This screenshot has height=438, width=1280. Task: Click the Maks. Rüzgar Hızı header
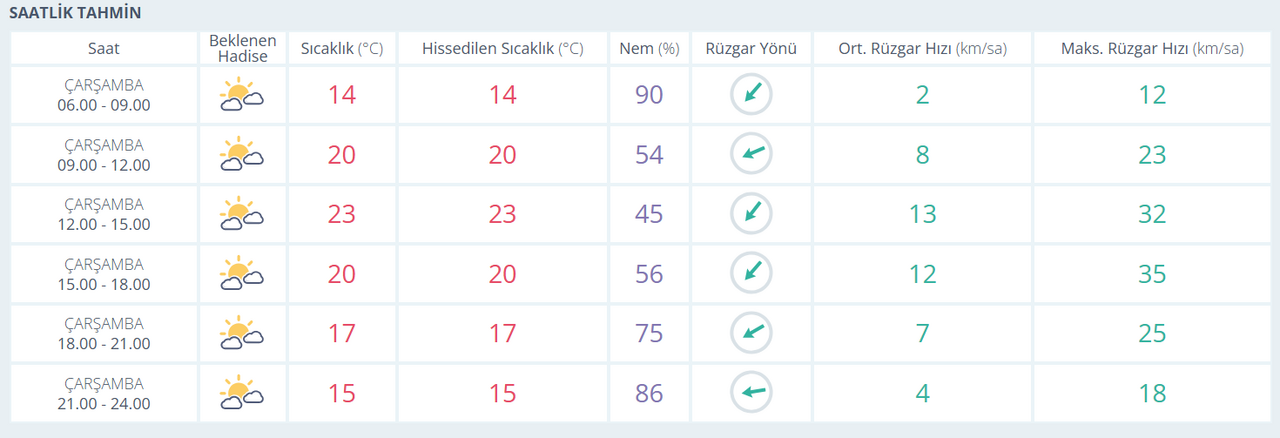pyautogui.click(x=1152, y=48)
